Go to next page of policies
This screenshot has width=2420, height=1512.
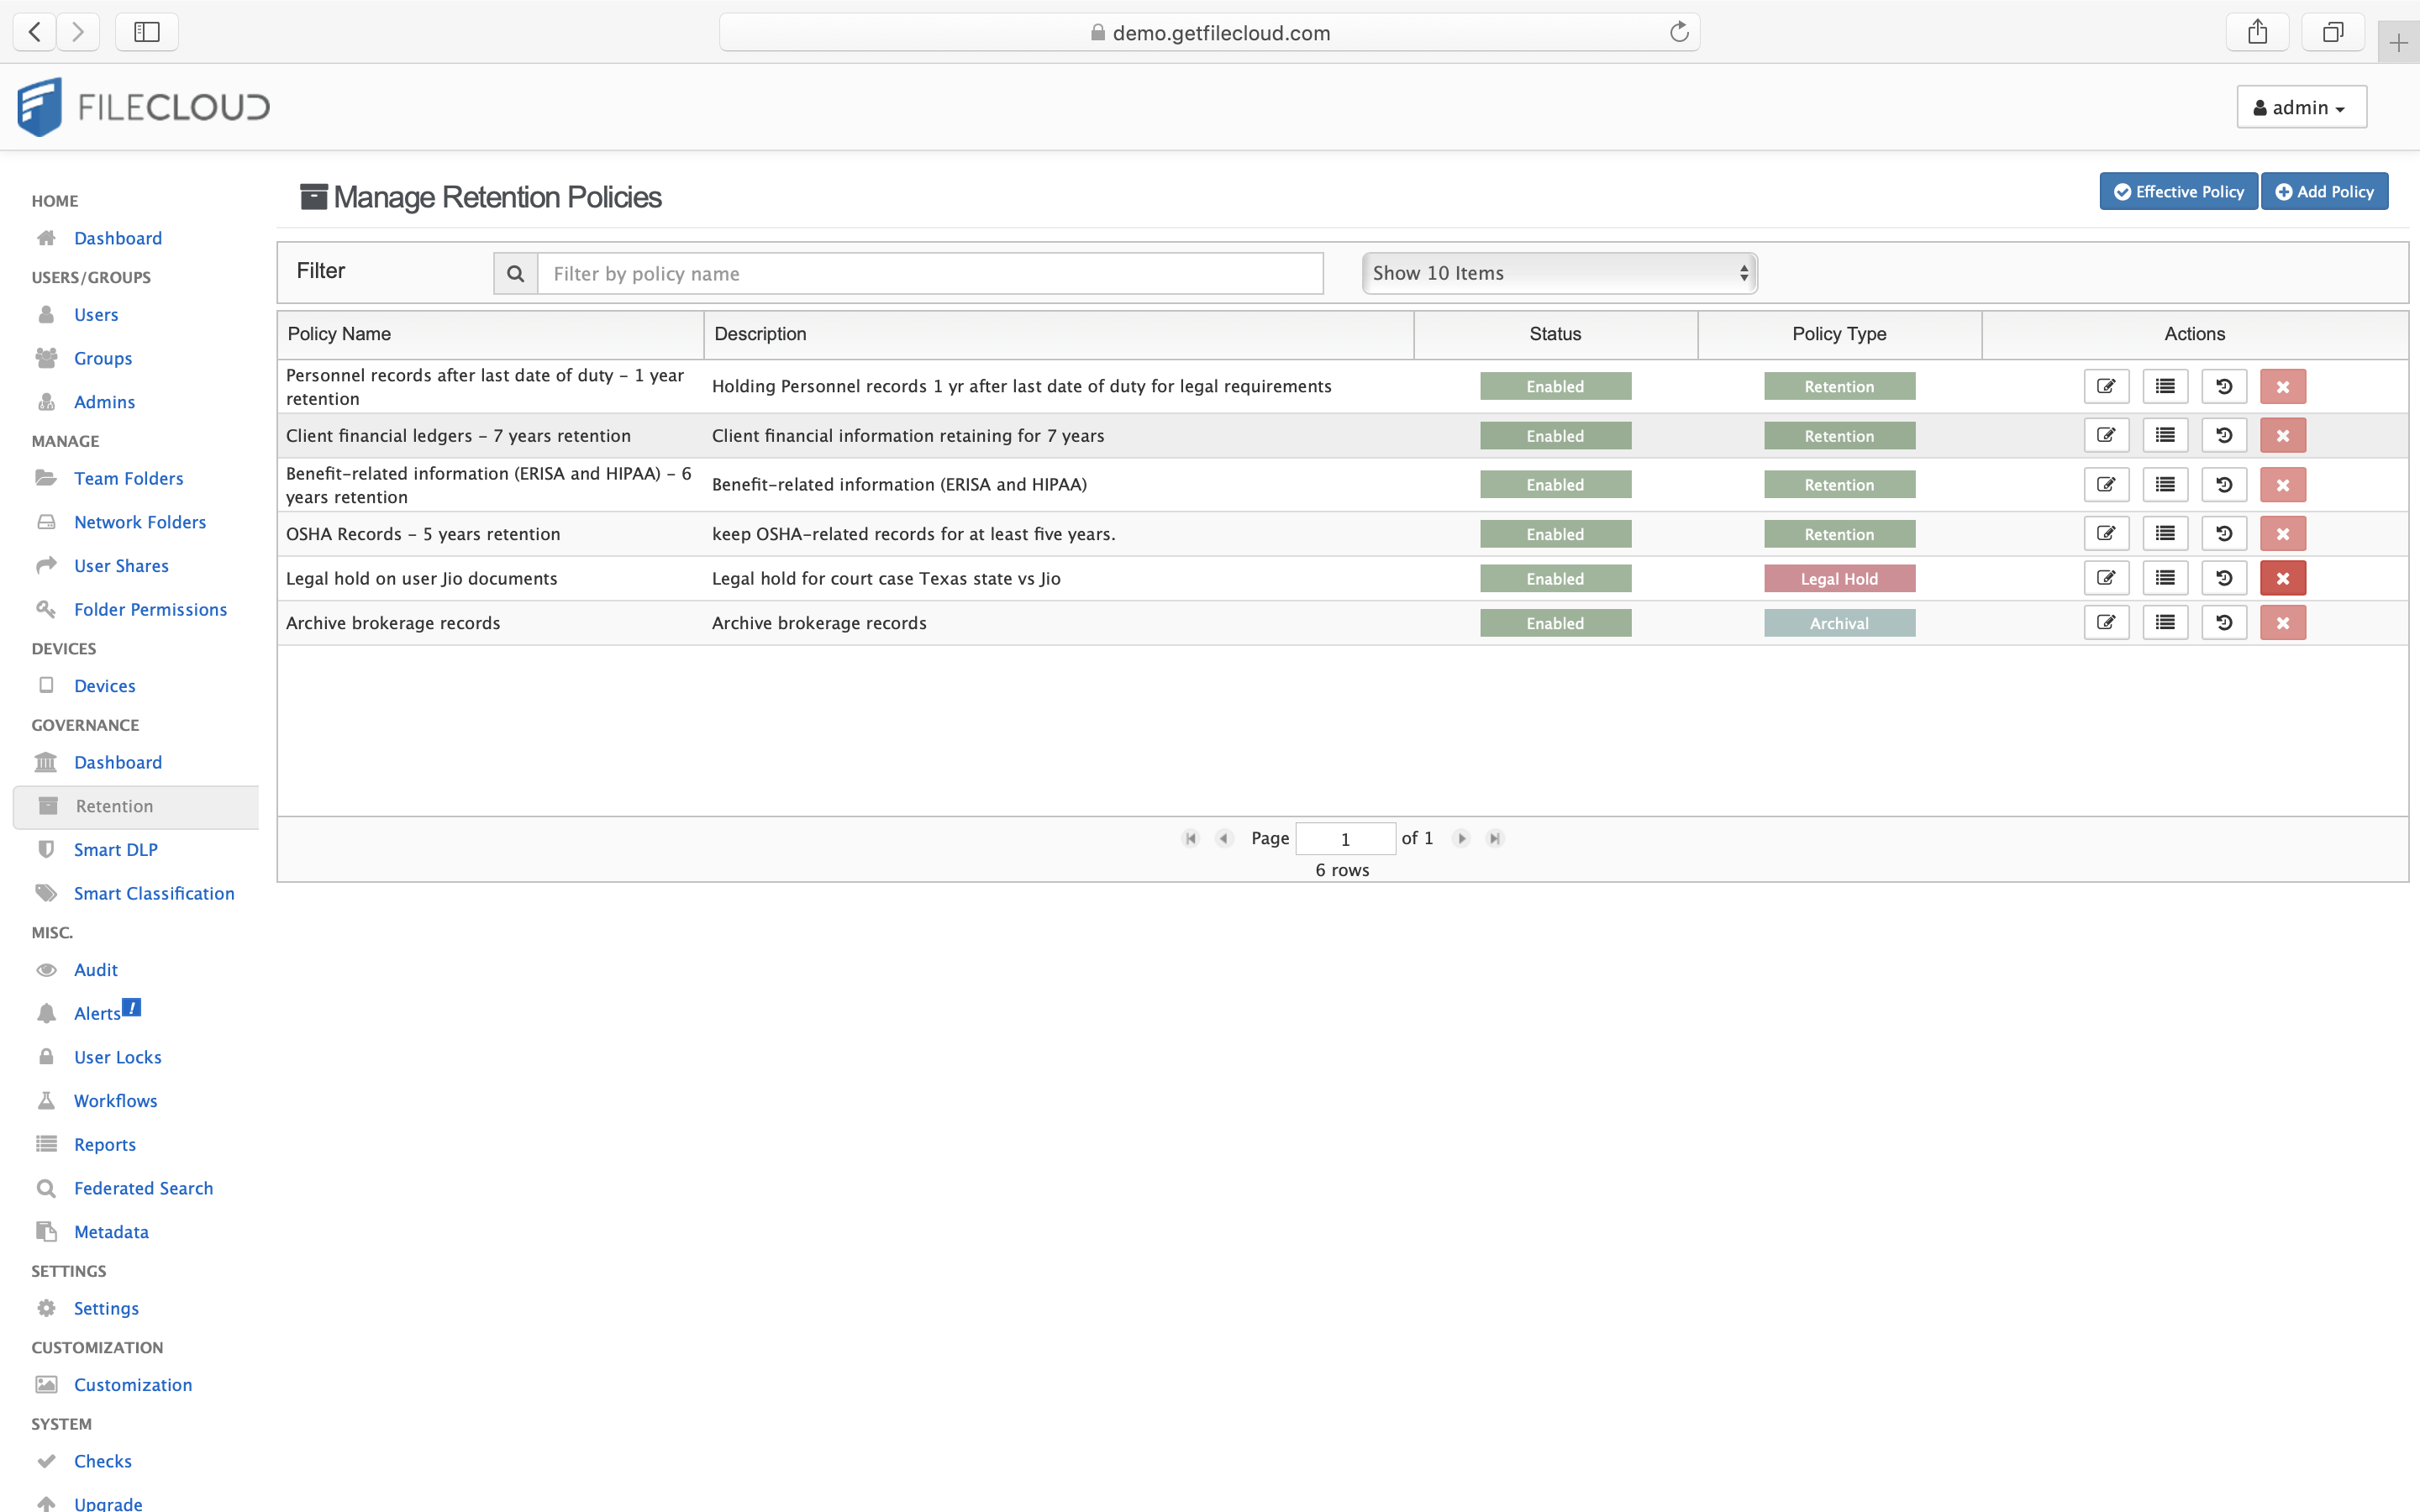pyautogui.click(x=1461, y=838)
